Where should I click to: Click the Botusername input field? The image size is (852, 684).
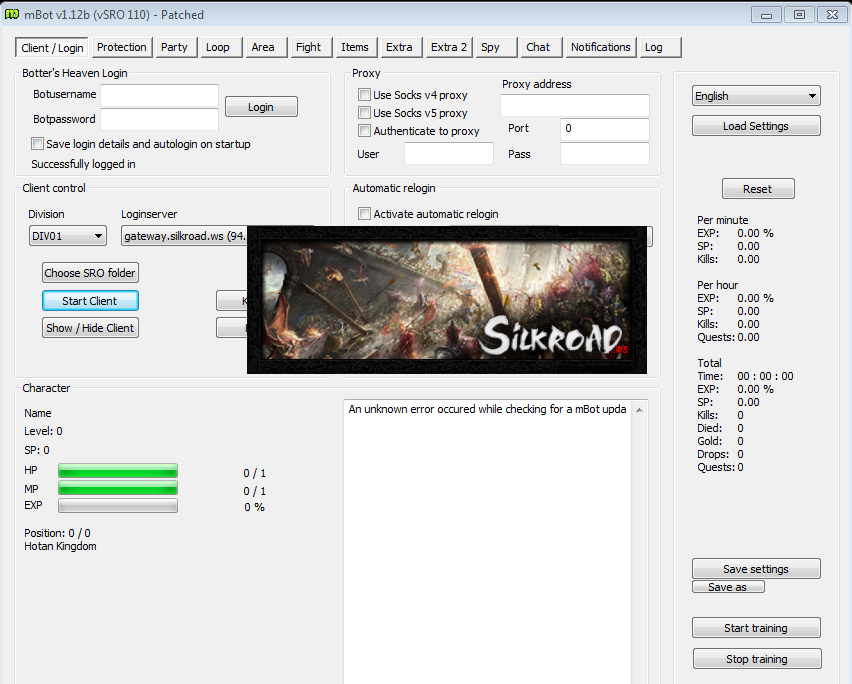coord(160,95)
